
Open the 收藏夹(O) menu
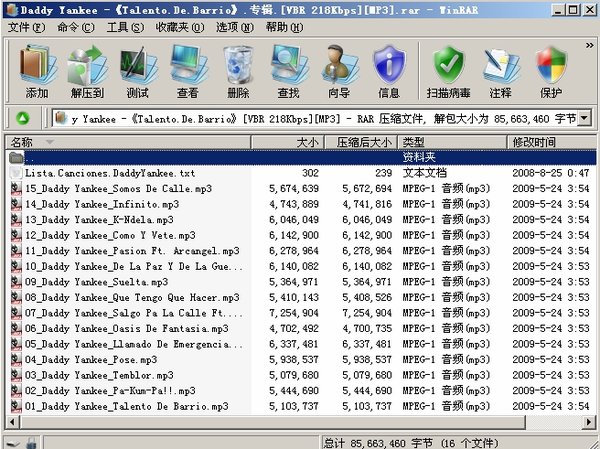pyautogui.click(x=180, y=28)
